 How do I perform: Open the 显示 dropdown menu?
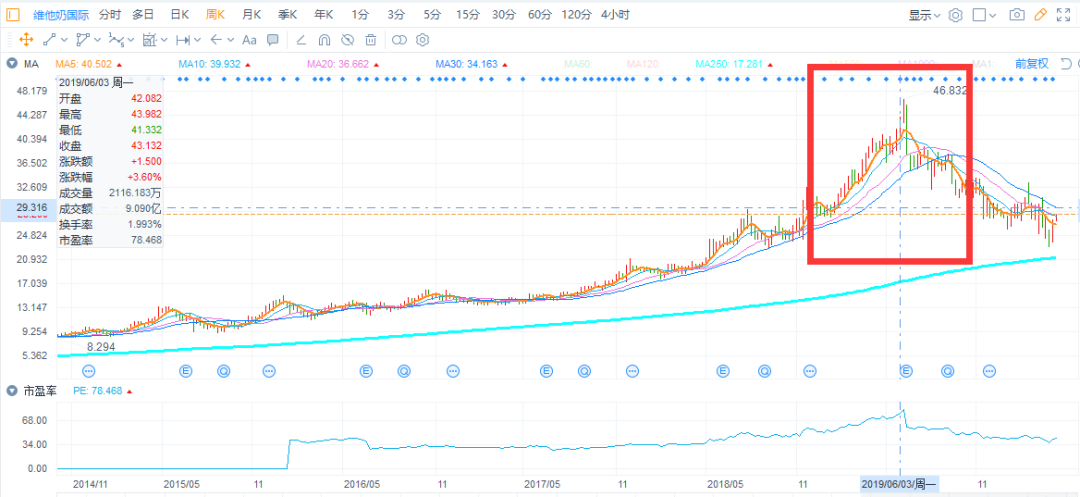924,15
